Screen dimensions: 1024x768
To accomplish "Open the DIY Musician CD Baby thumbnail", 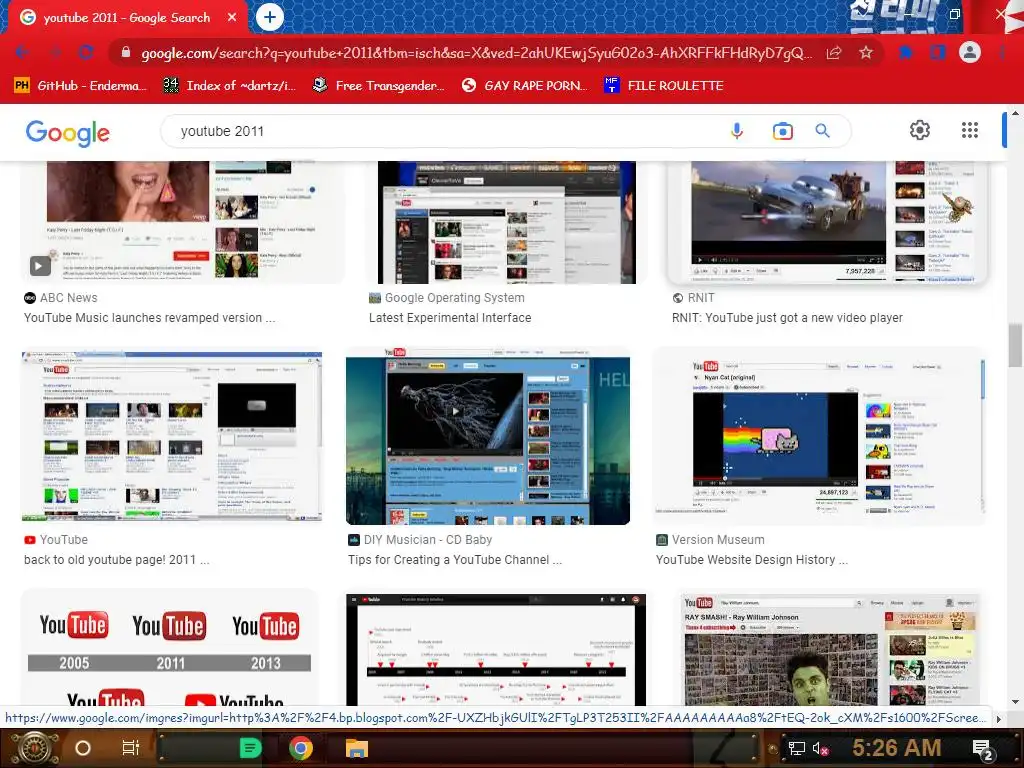I will pos(488,436).
